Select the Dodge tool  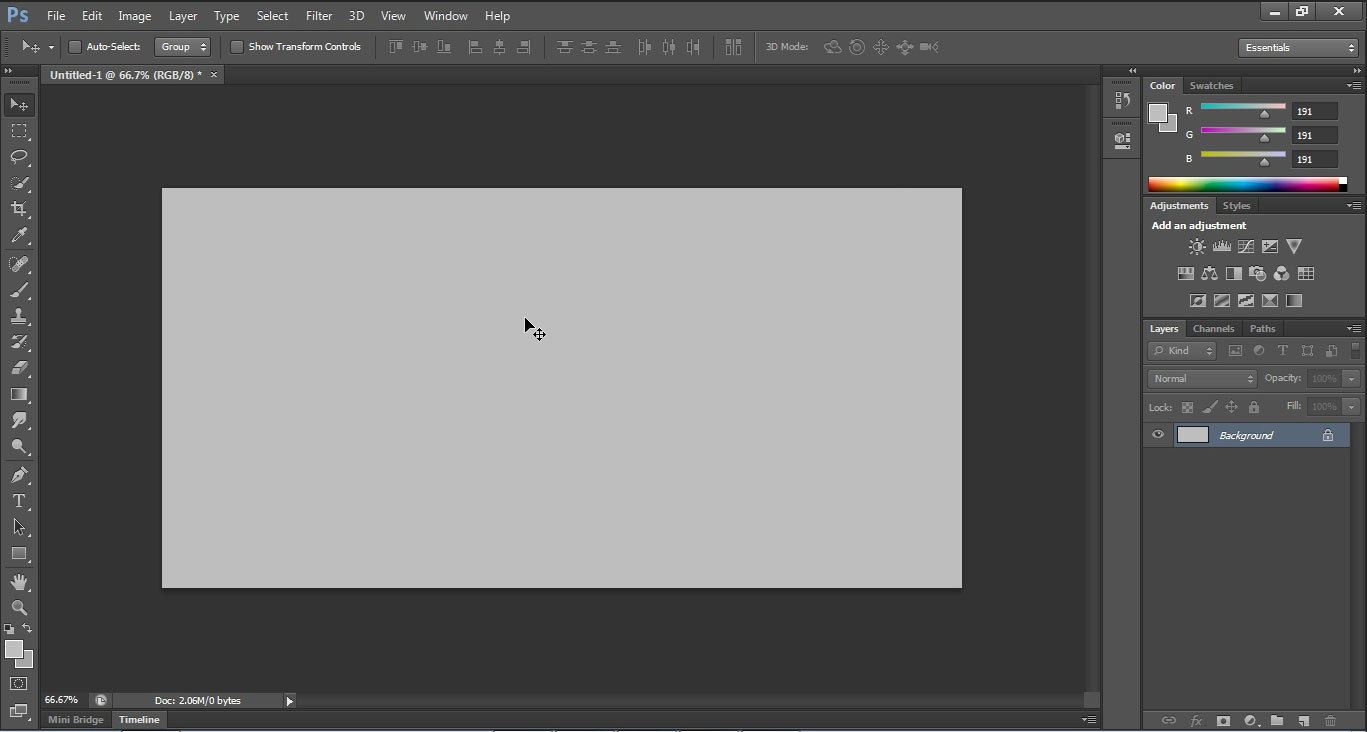[x=19, y=447]
